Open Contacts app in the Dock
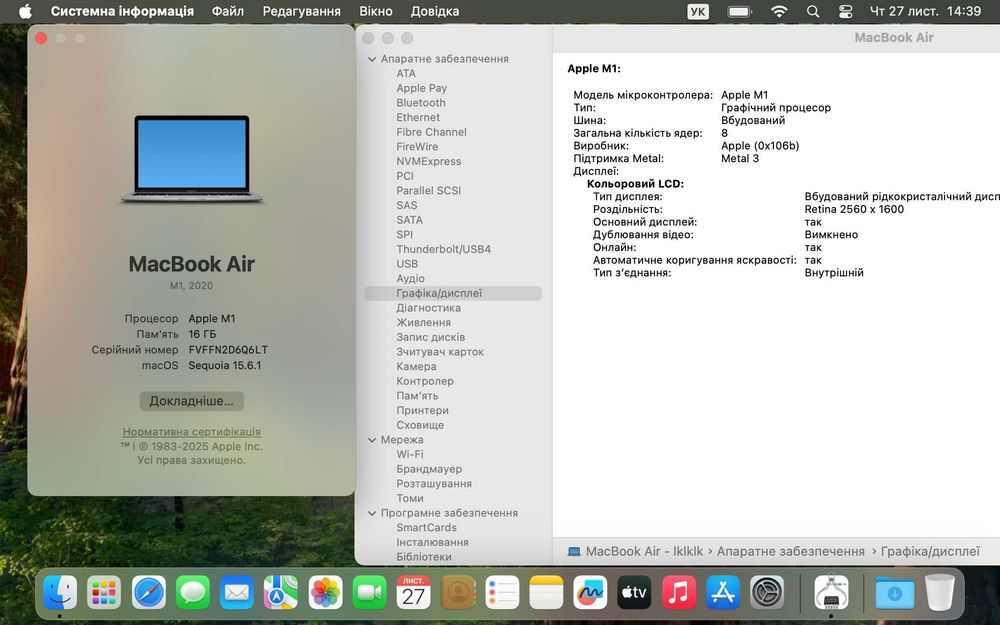The image size is (1000, 625). pos(458,592)
